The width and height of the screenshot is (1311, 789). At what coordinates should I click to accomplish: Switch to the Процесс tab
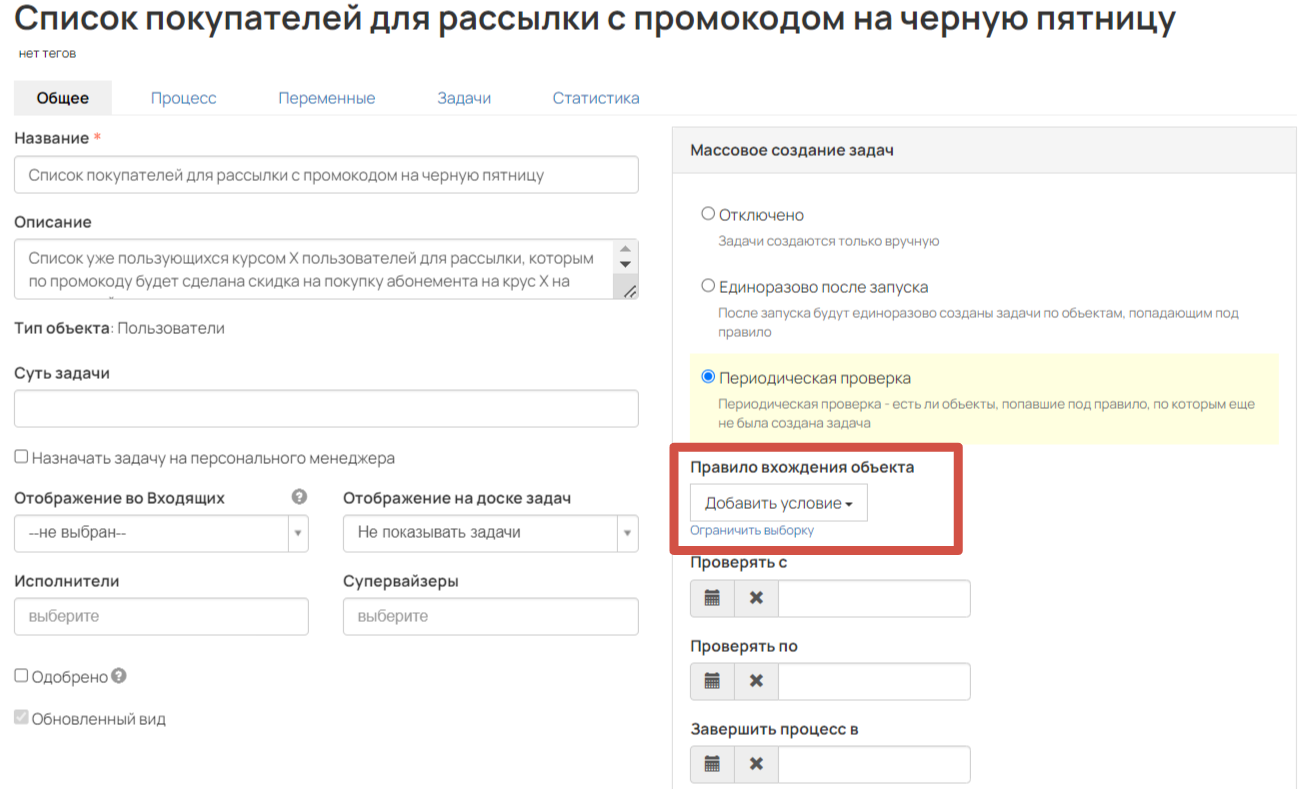[184, 98]
